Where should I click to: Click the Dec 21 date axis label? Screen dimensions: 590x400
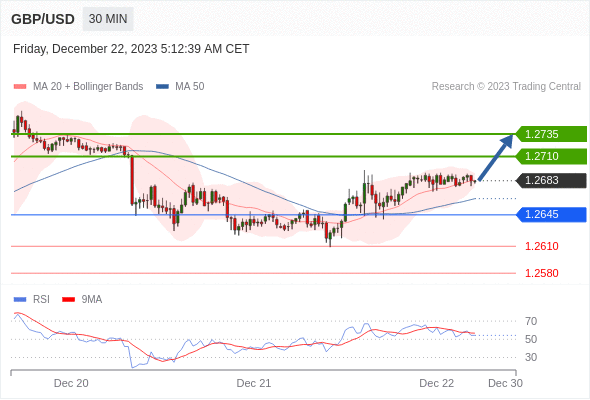coord(254,383)
